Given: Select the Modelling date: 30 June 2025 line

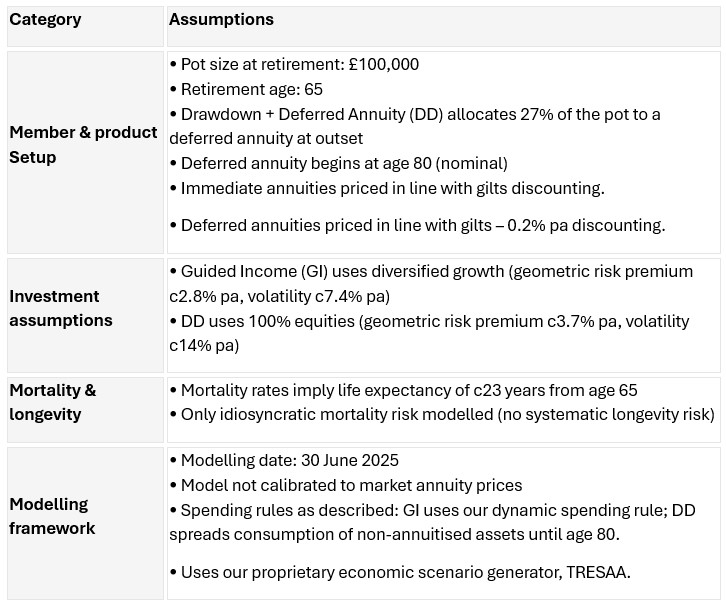Looking at the screenshot, I should click(290, 461).
